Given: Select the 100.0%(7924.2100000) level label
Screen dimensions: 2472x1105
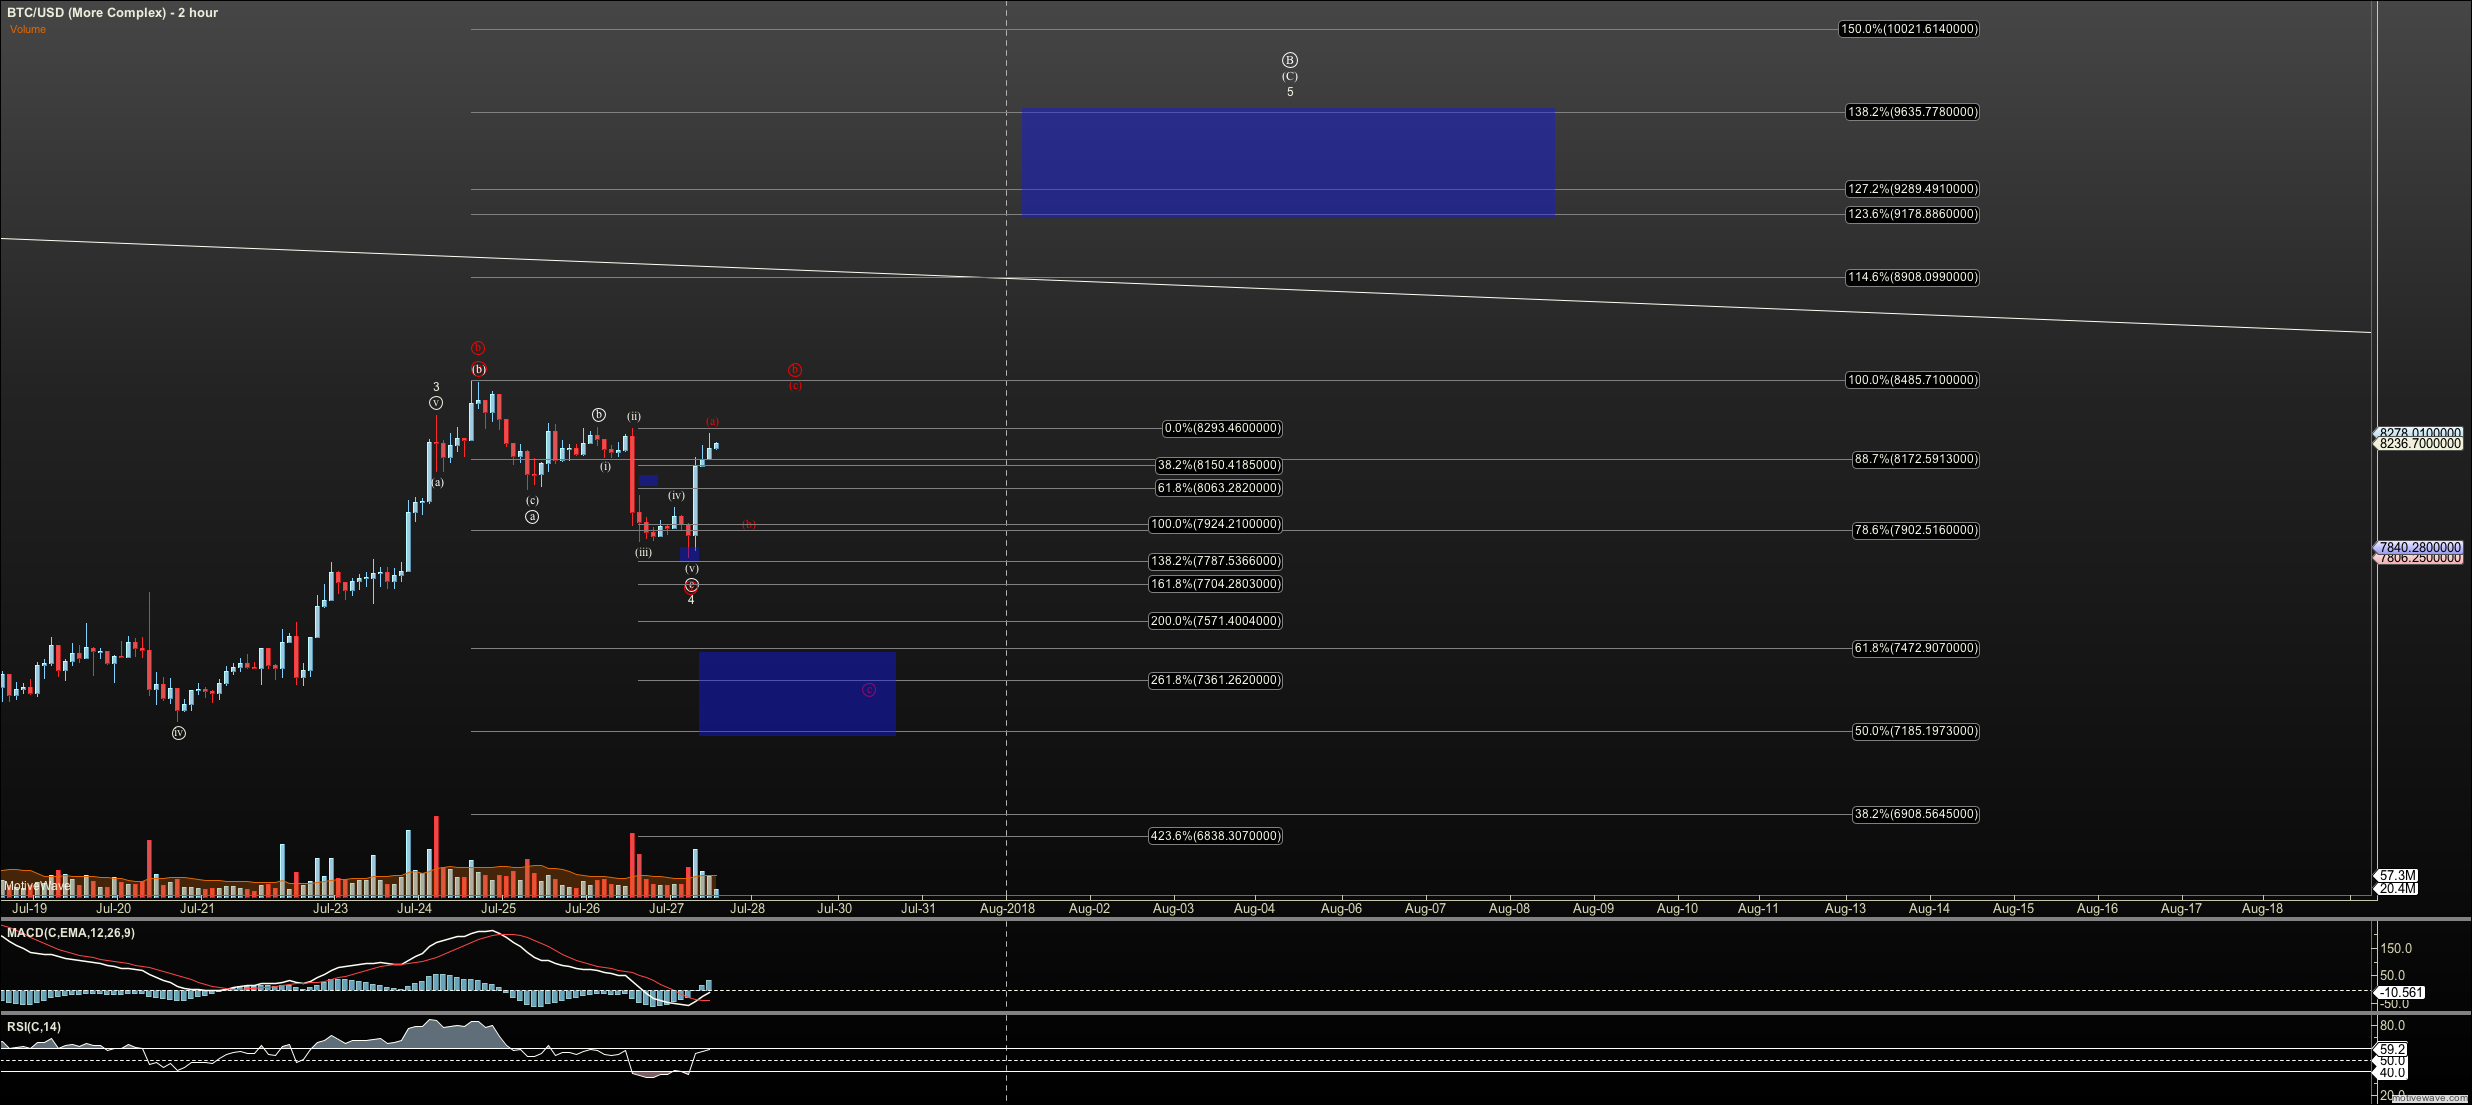Looking at the screenshot, I should click(1215, 524).
